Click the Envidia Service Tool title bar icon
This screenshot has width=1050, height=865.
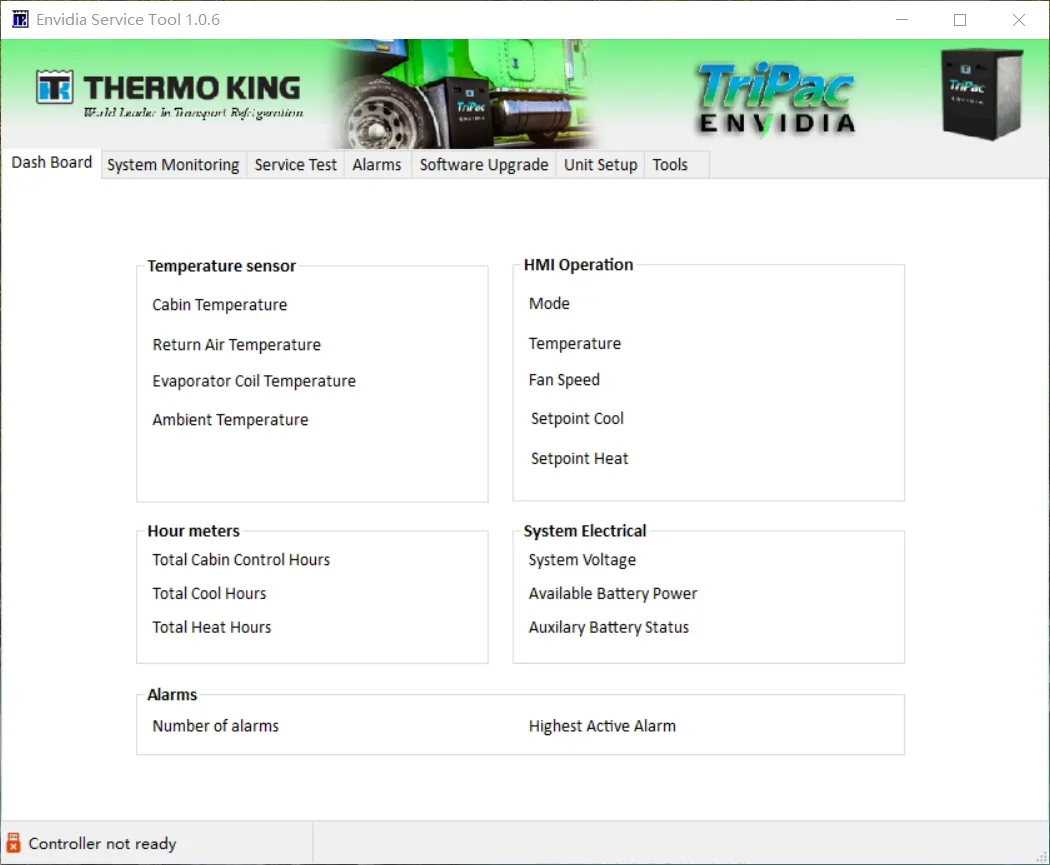pyautogui.click(x=20, y=19)
